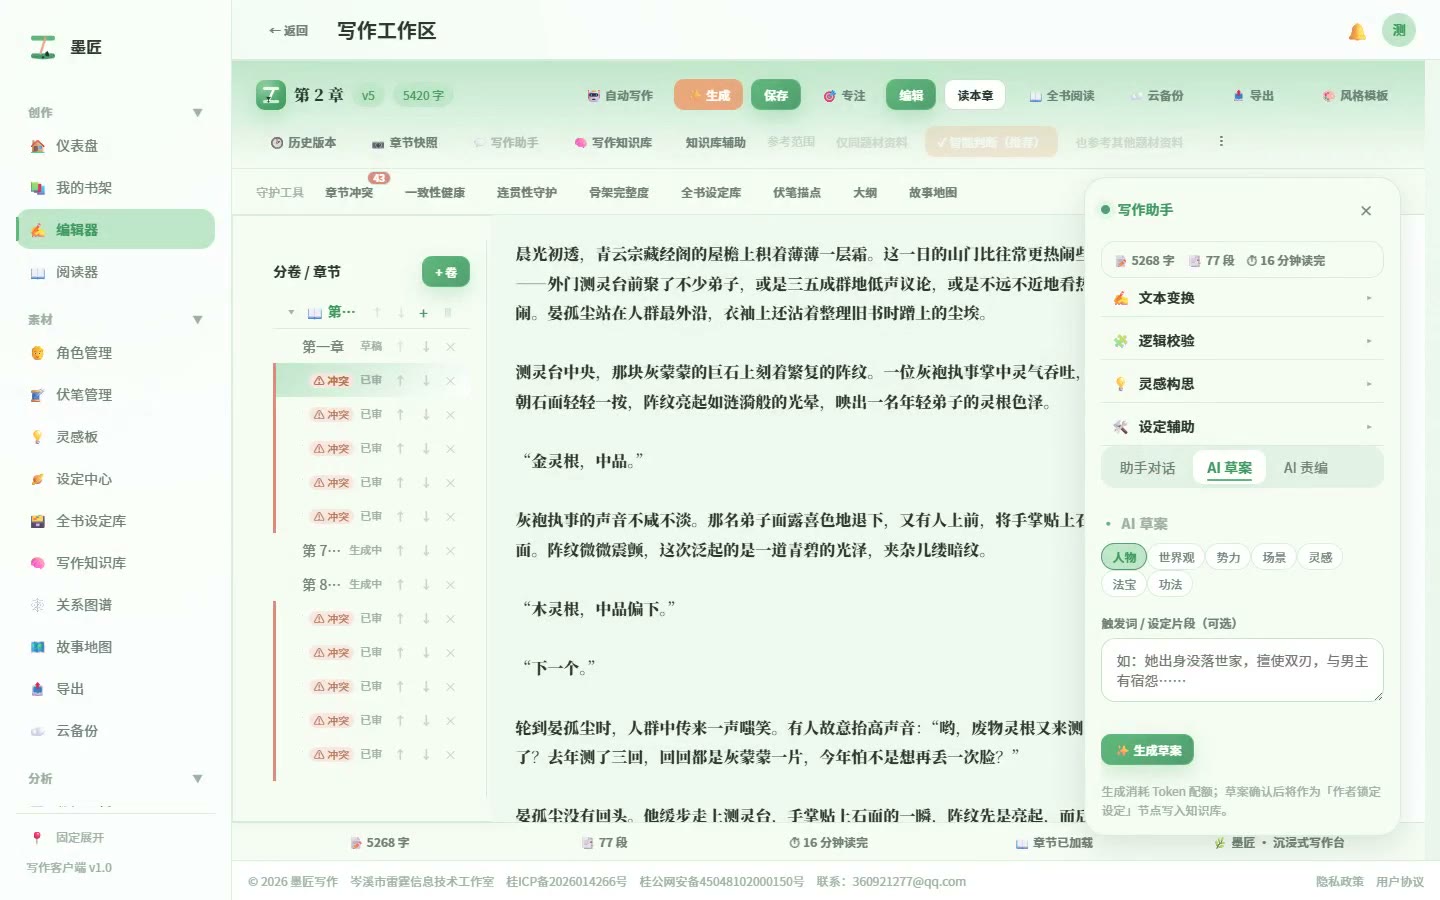Screen dimensions: 1440x900
Task: Select the 人物 draft type chip
Action: point(1124,558)
